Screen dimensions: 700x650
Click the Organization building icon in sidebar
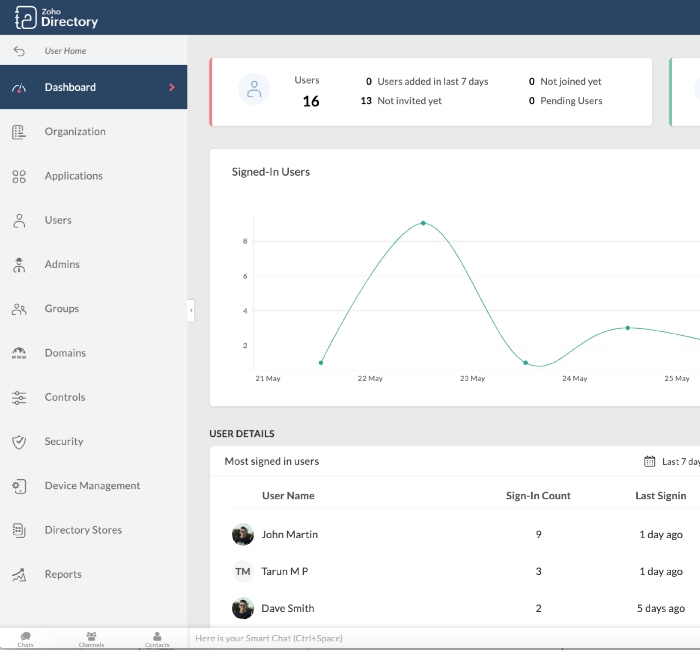pos(19,132)
